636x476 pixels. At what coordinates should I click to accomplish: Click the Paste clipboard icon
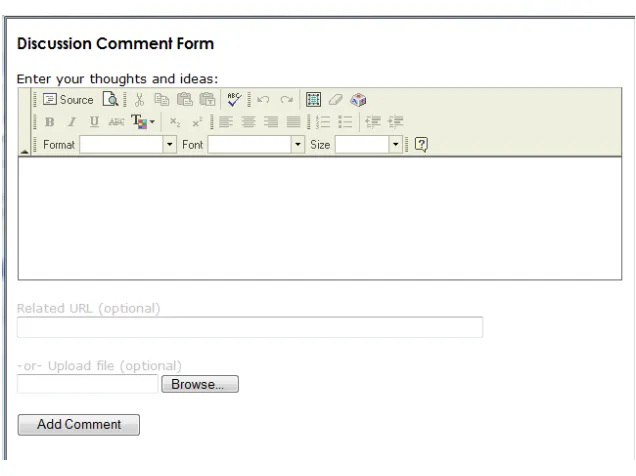(x=185, y=99)
